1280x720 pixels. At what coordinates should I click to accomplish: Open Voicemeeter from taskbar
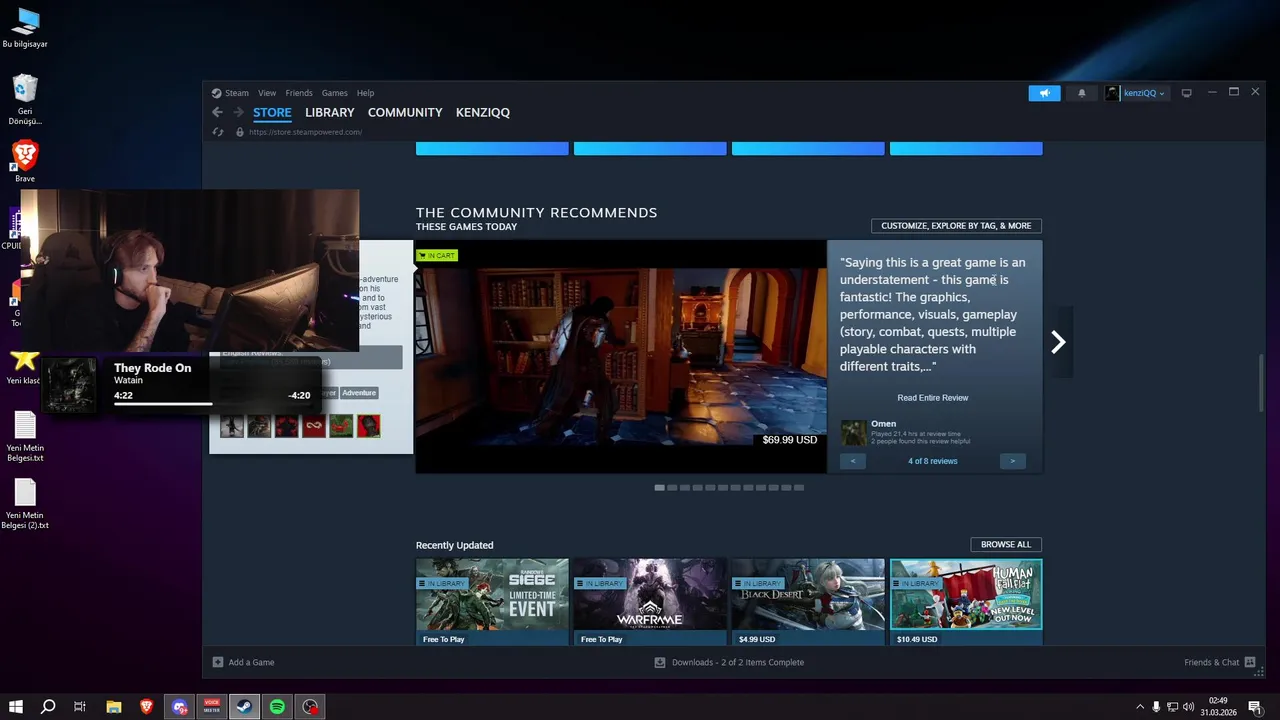(212, 707)
